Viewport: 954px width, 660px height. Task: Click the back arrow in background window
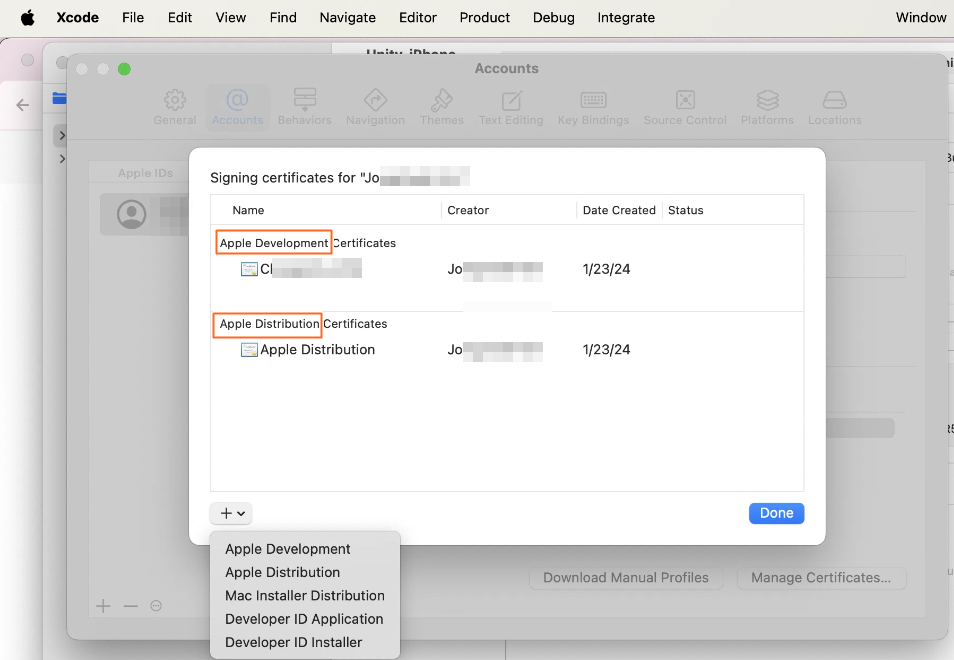tap(23, 105)
